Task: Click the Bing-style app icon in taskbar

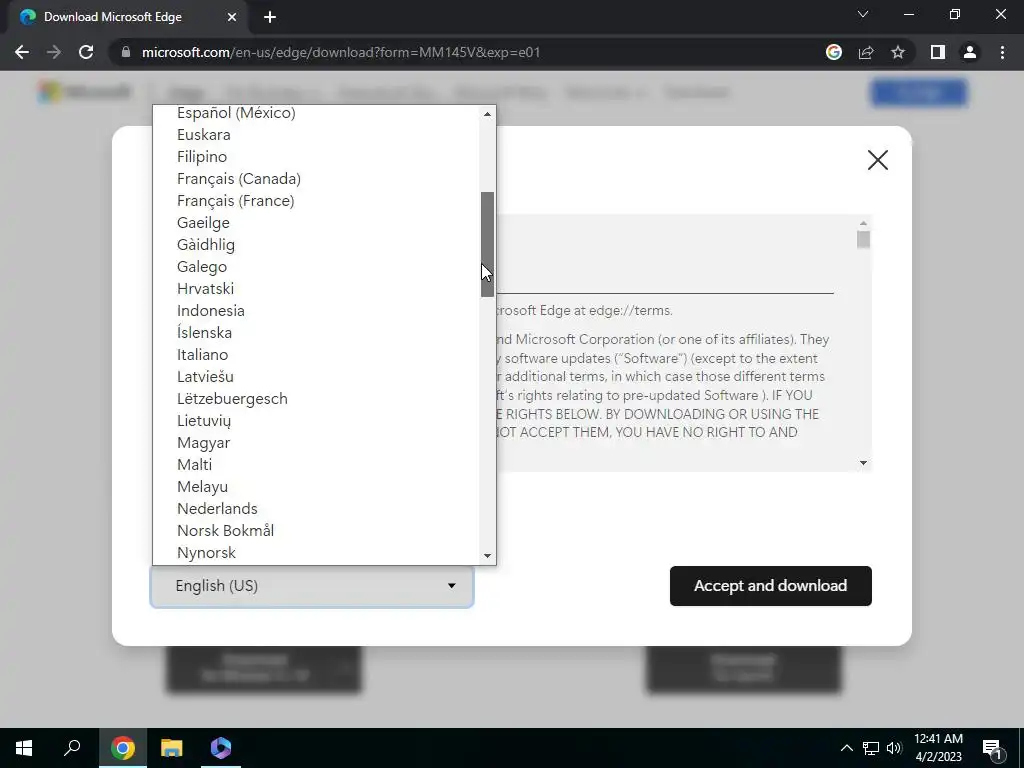Action: [x=221, y=748]
